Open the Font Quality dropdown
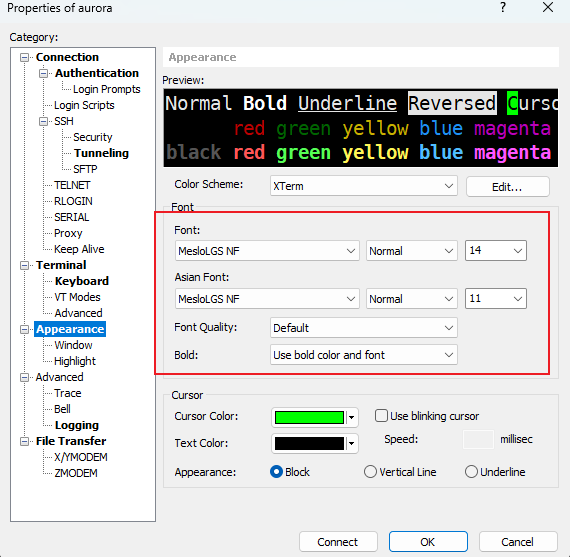Viewport: 570px width, 557px height. click(x=364, y=328)
